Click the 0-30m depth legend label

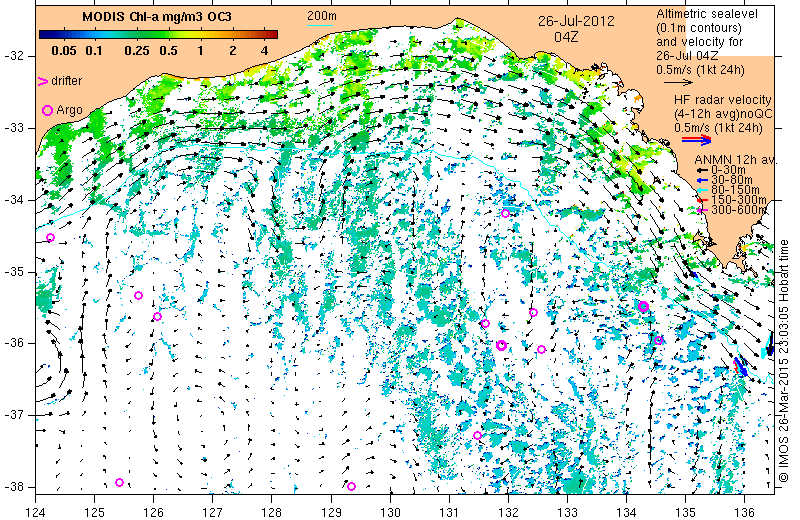pos(728,170)
